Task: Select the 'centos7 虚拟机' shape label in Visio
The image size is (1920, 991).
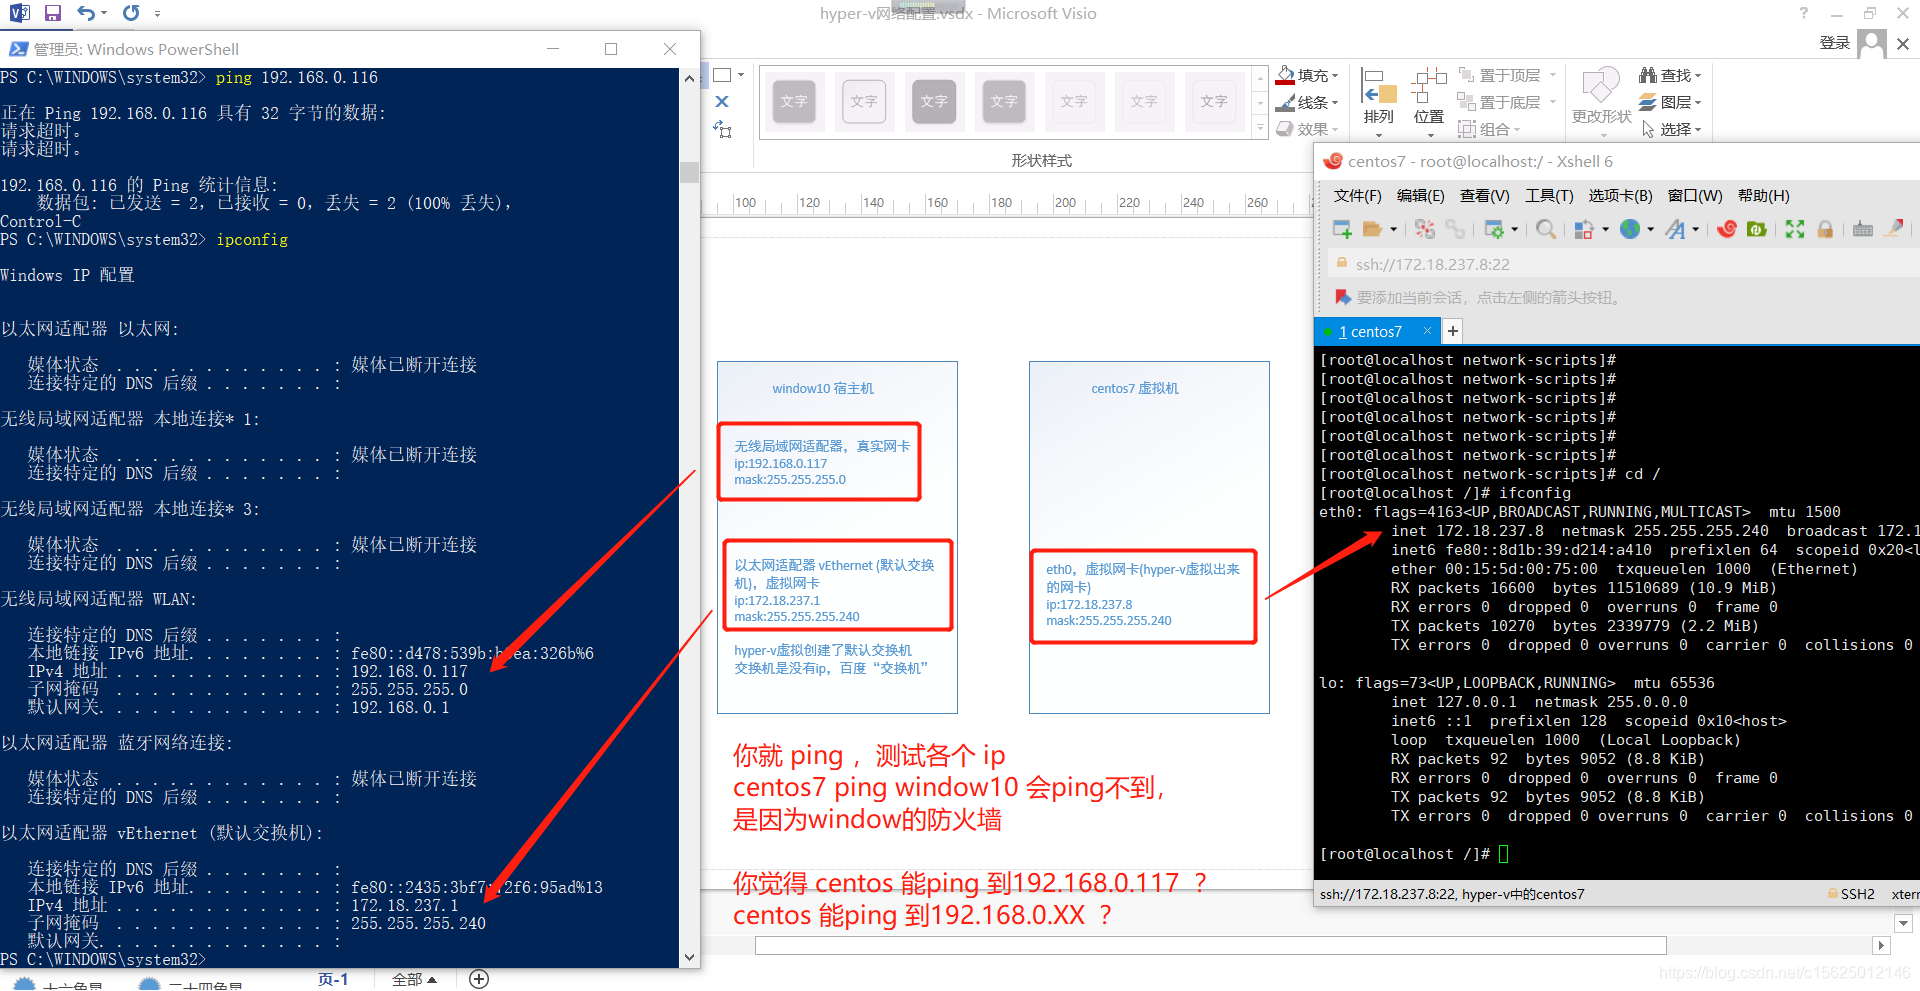Action: point(1135,389)
